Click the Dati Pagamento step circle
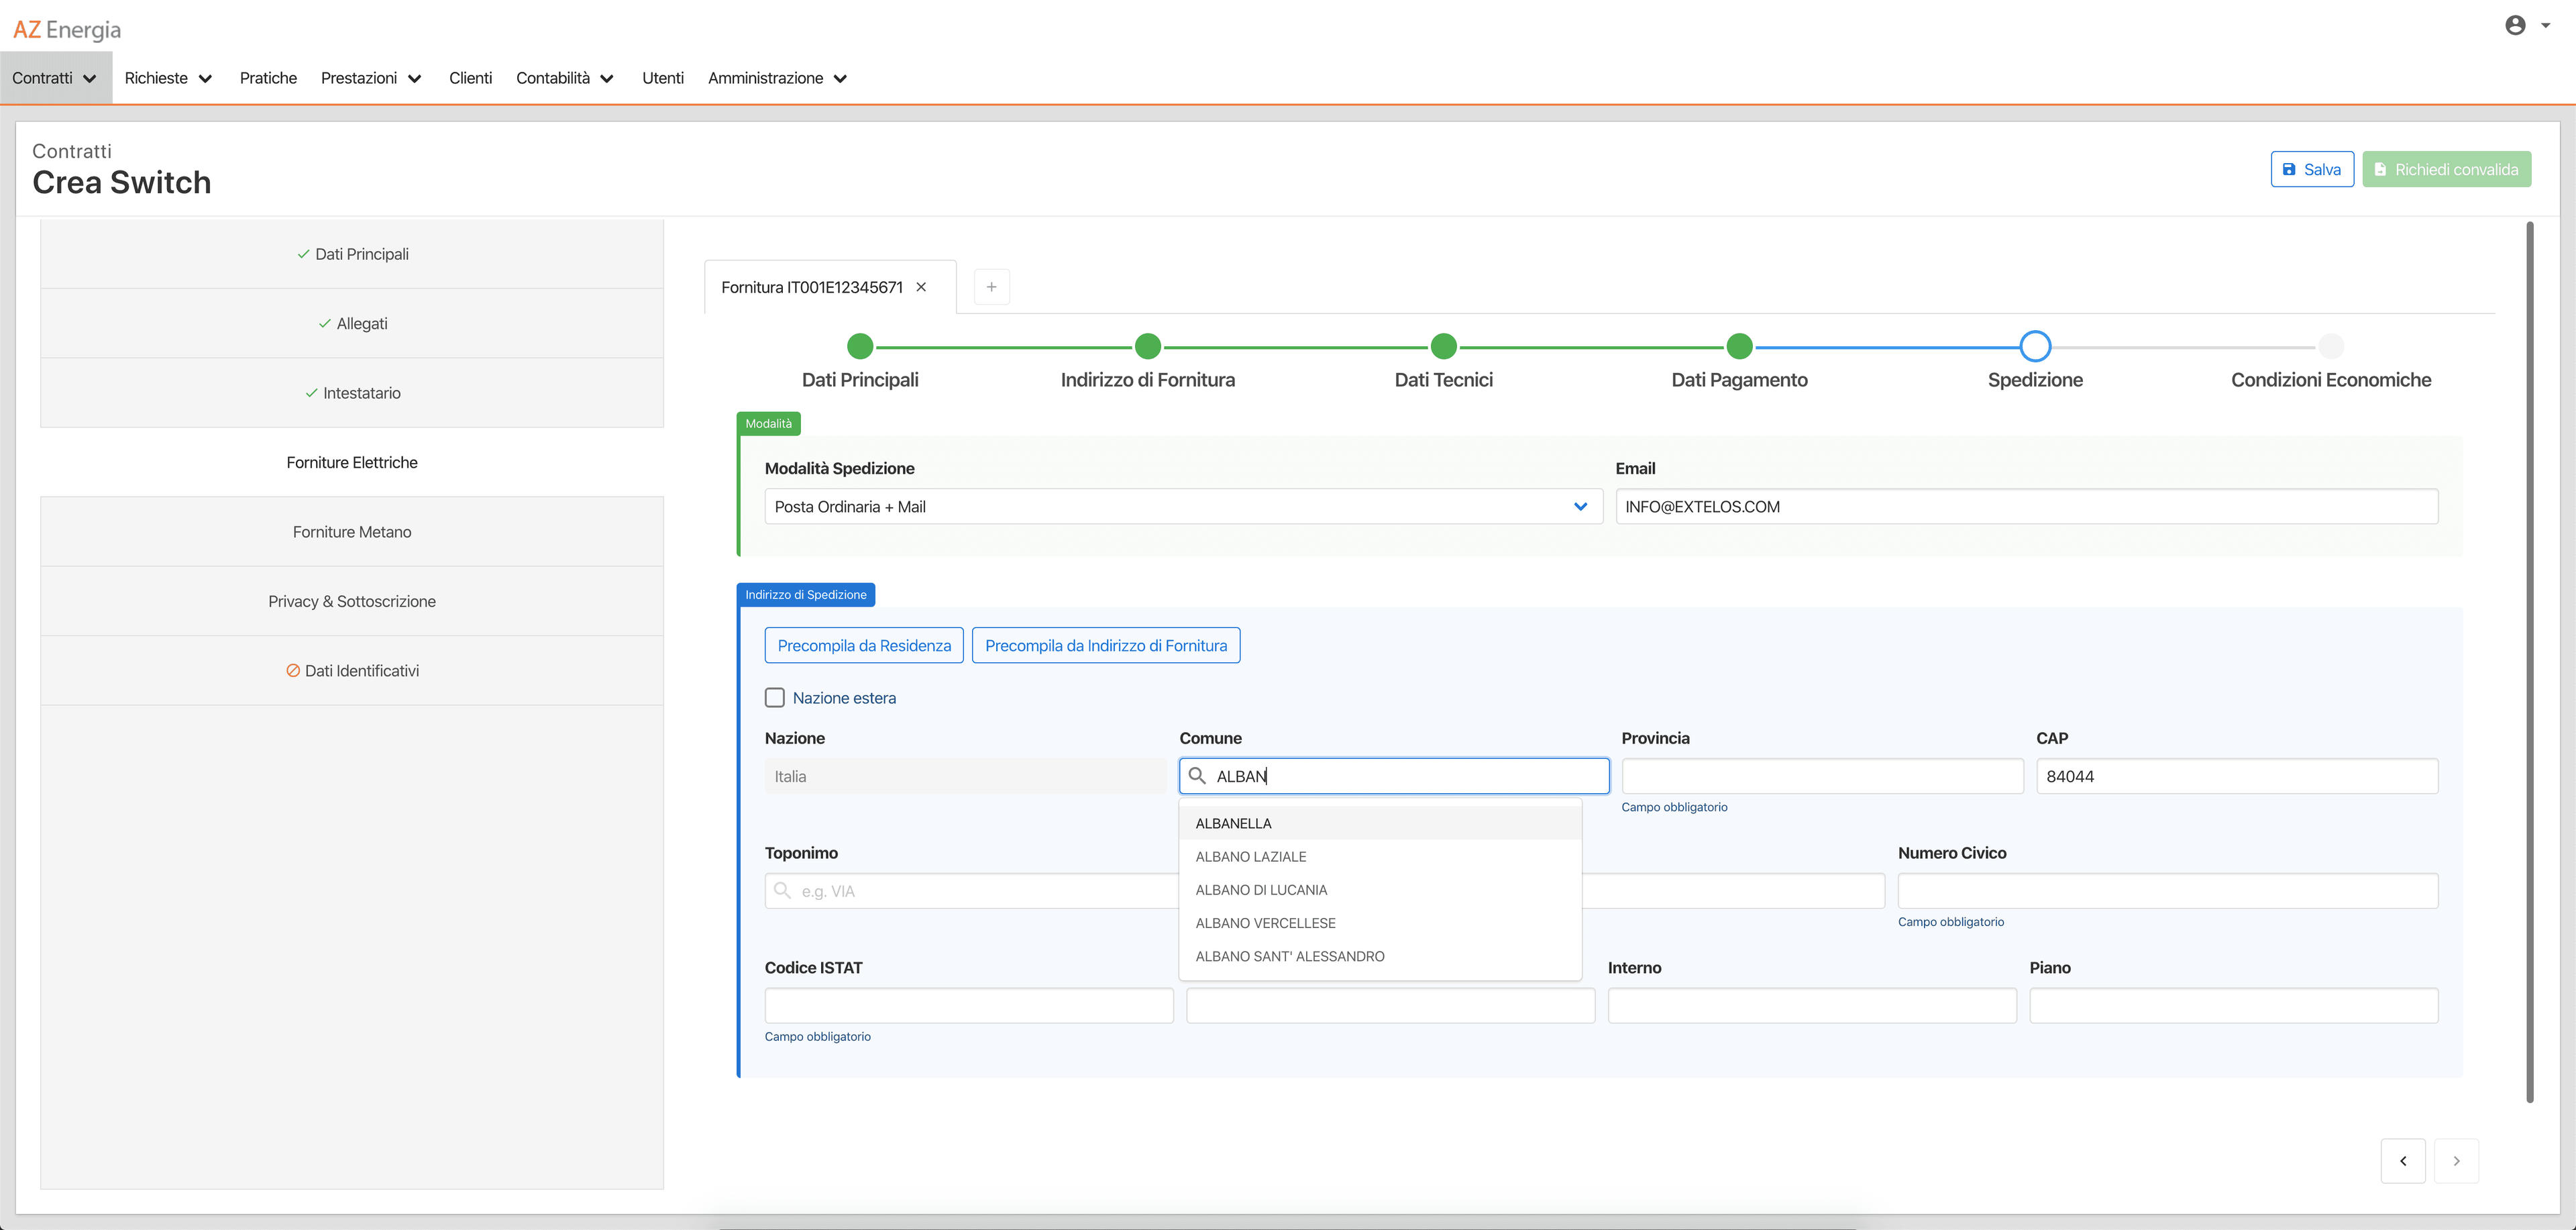 (x=1739, y=346)
